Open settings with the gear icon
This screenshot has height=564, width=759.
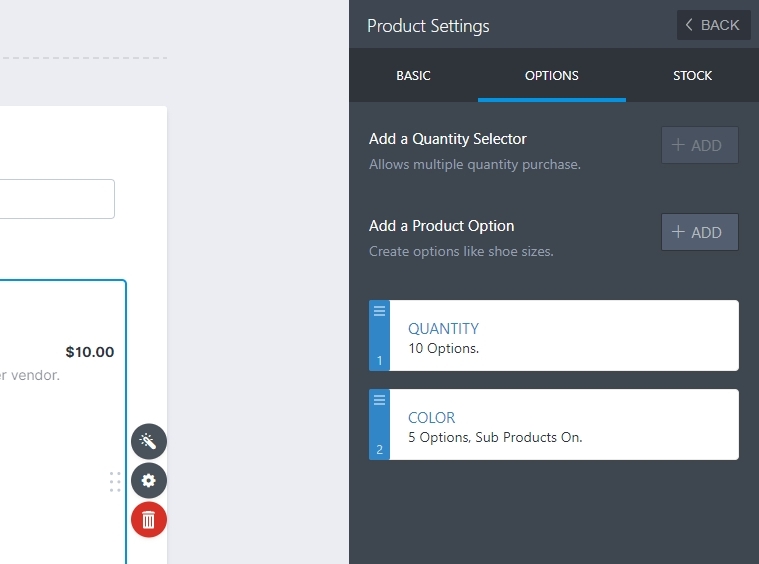[149, 481]
